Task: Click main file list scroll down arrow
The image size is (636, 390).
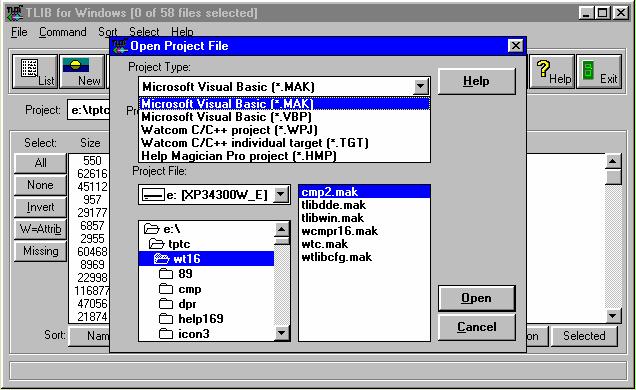Action: click(x=613, y=315)
